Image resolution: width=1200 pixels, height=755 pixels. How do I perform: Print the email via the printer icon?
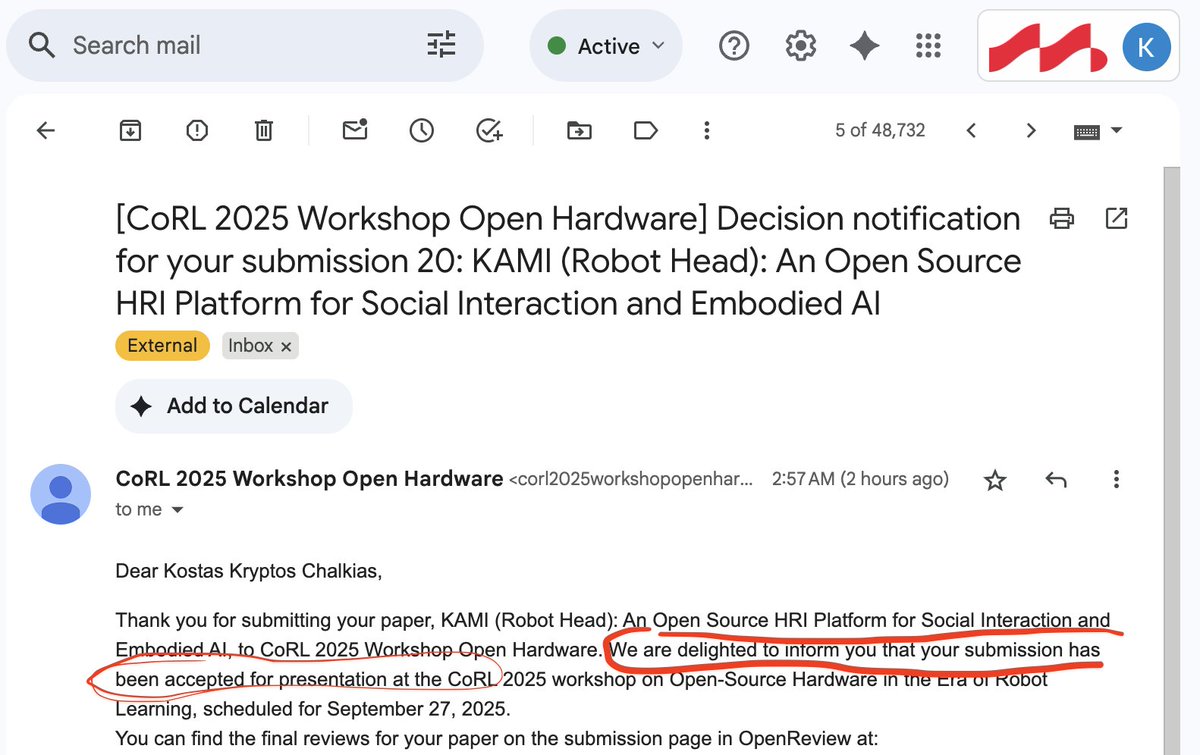click(x=1062, y=218)
